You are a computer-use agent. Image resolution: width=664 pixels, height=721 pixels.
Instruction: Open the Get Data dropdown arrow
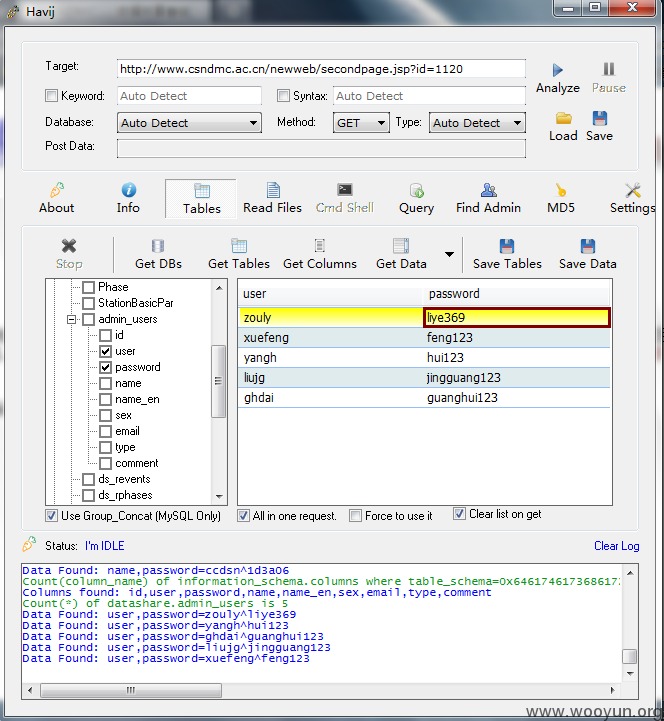449,254
